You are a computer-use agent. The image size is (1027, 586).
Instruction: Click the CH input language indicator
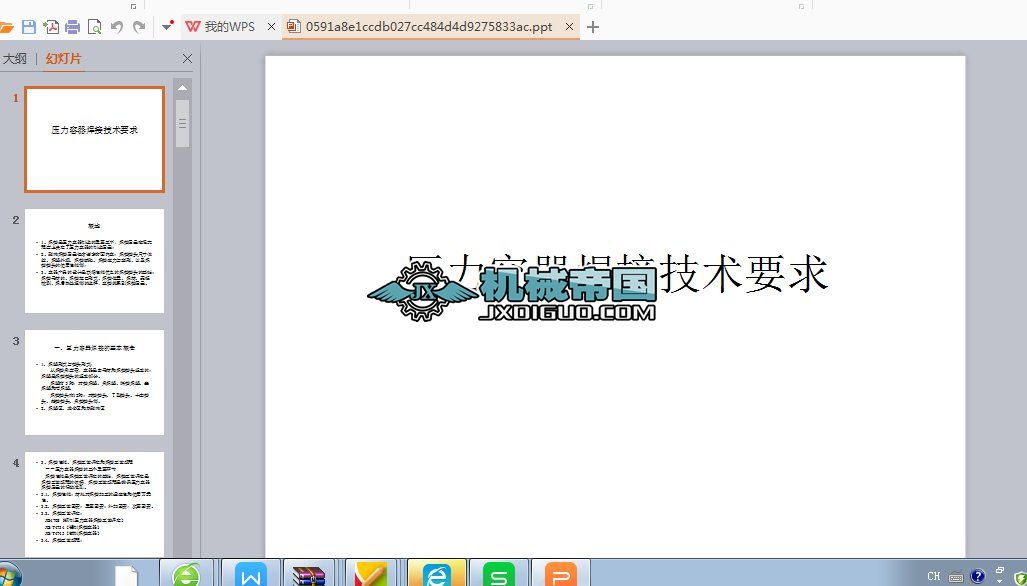[934, 577]
